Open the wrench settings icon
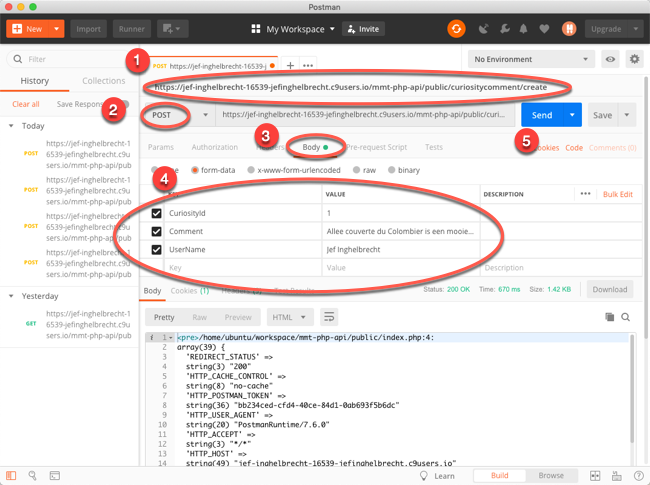The height and width of the screenshot is (485, 650). [504, 29]
